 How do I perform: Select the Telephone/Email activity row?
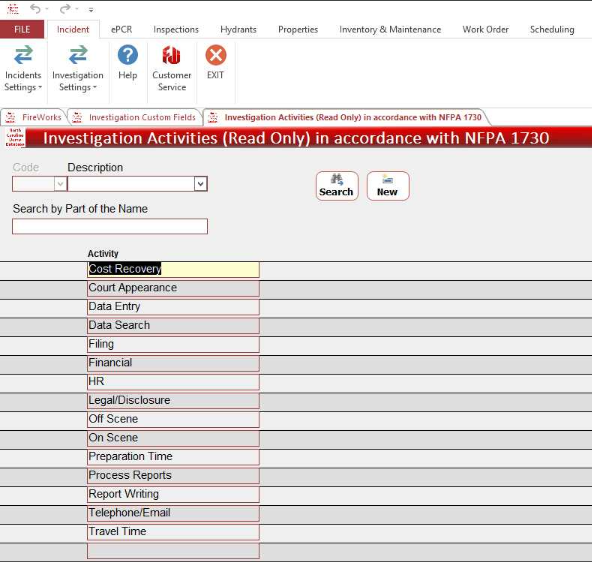(x=173, y=513)
